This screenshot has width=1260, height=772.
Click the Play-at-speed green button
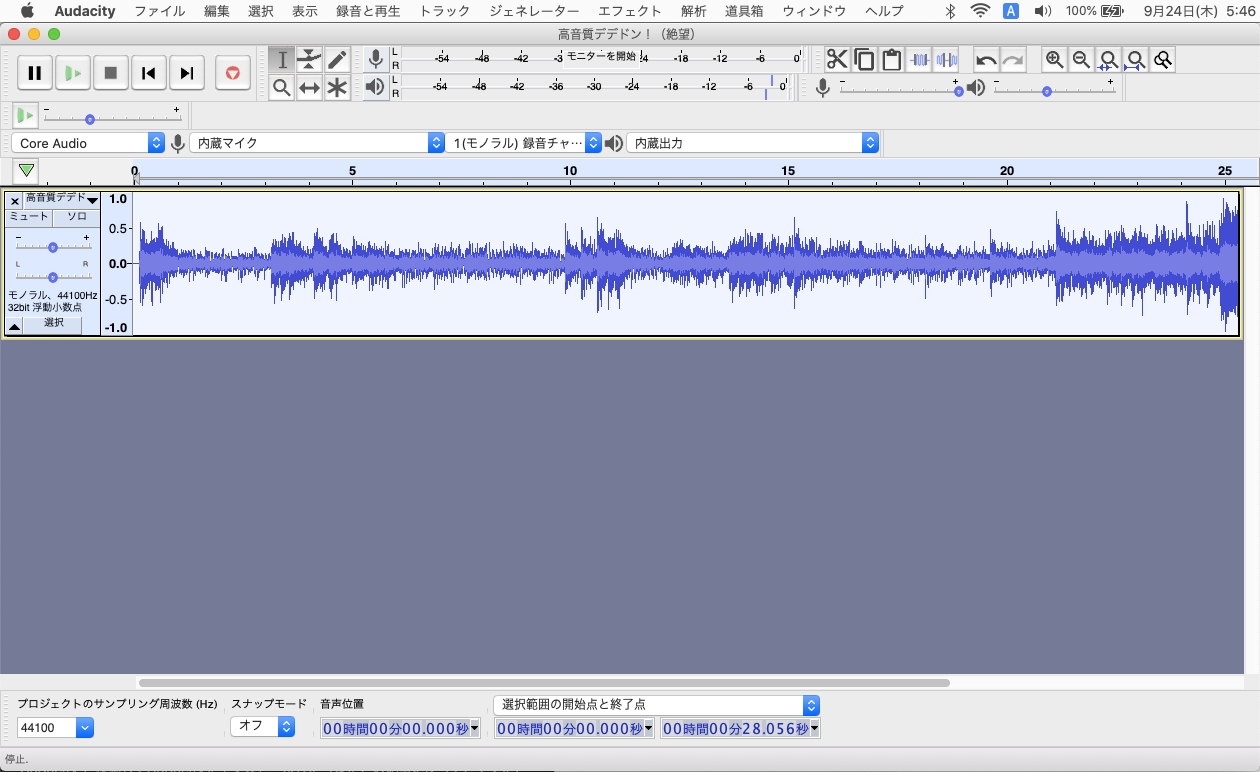click(26, 115)
